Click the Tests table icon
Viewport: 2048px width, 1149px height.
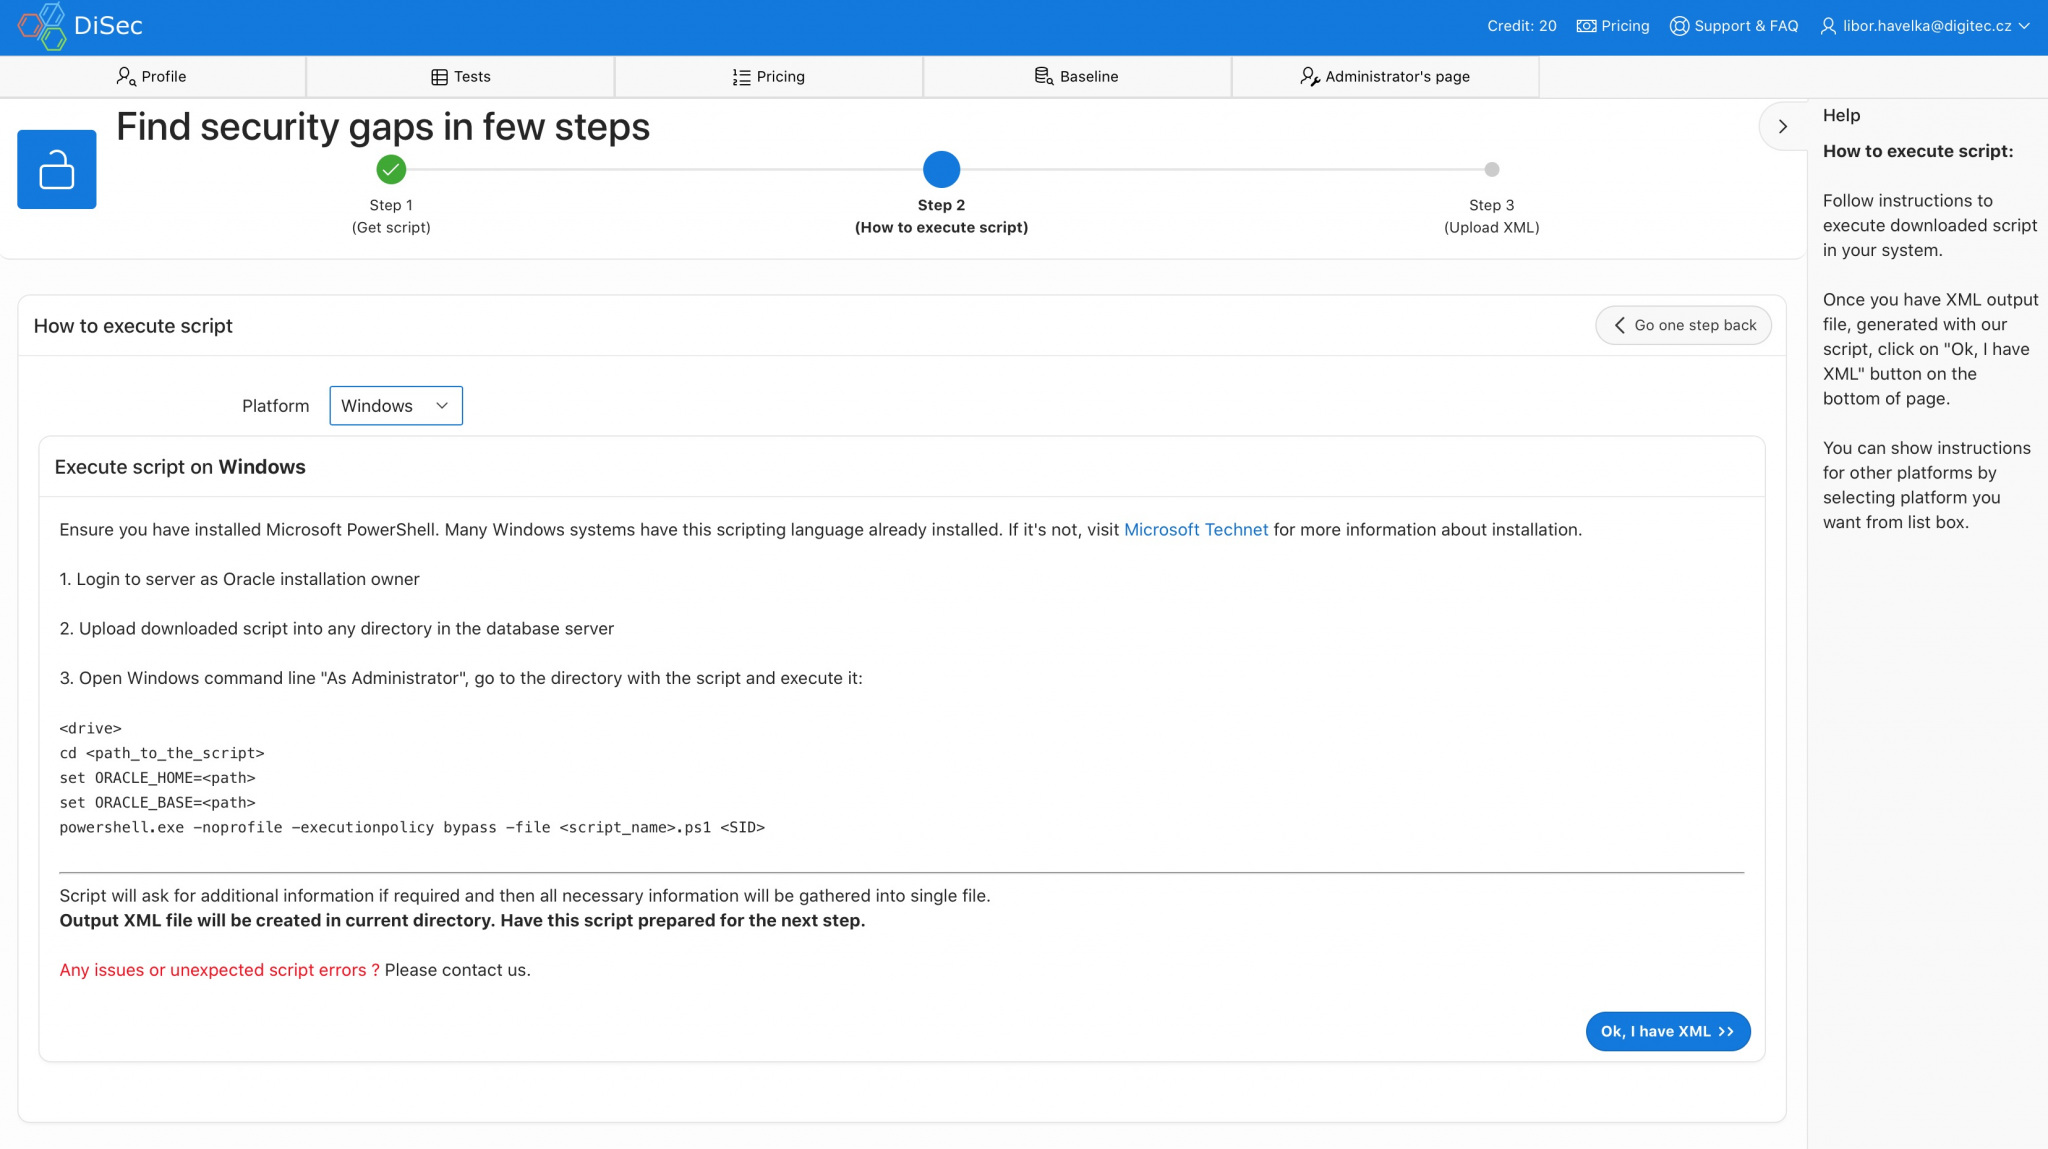(x=439, y=77)
